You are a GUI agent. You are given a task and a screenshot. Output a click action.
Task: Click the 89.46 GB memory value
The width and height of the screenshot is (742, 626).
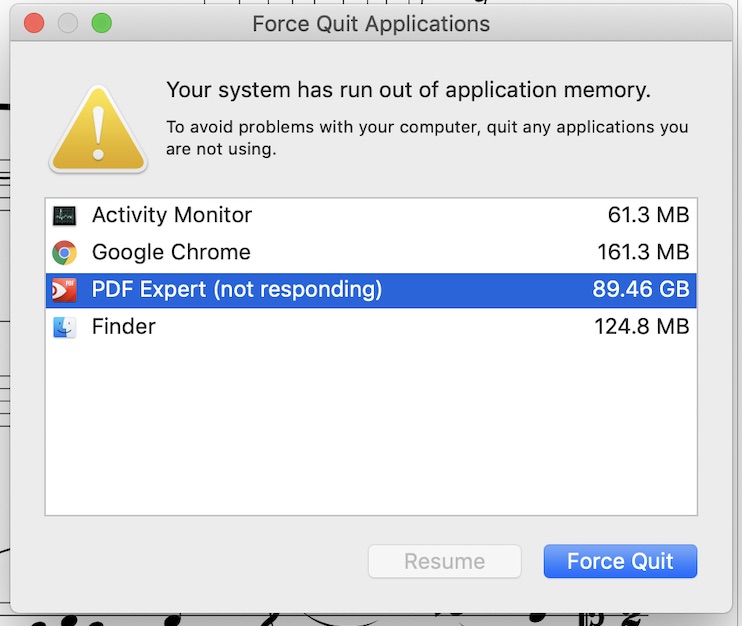(x=641, y=289)
